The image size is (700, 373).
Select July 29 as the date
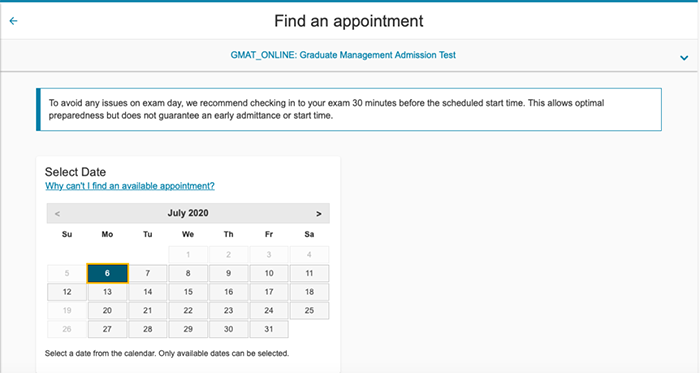click(188, 329)
